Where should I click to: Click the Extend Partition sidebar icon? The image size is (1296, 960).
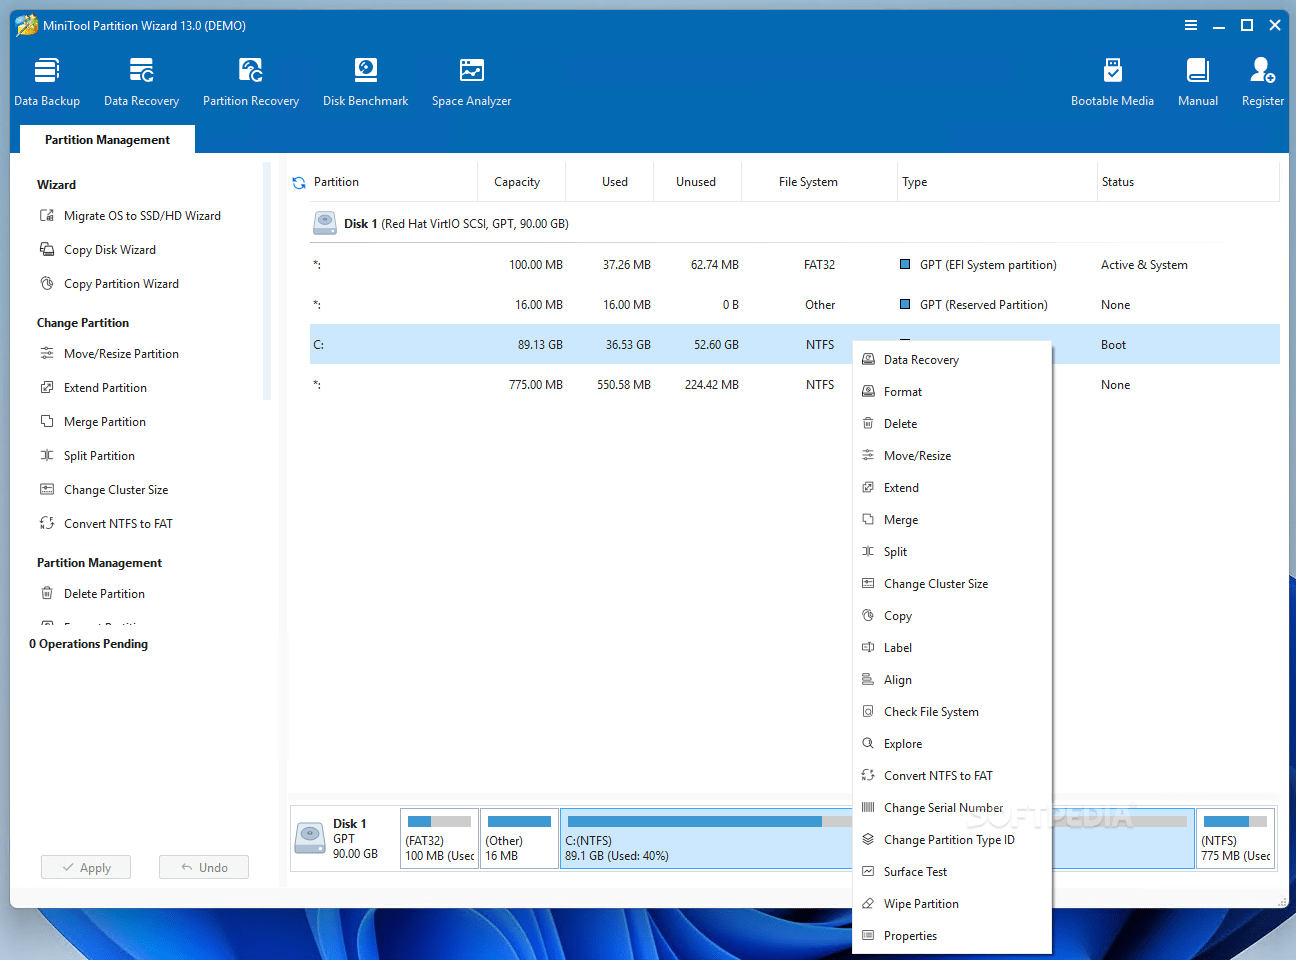tap(47, 388)
